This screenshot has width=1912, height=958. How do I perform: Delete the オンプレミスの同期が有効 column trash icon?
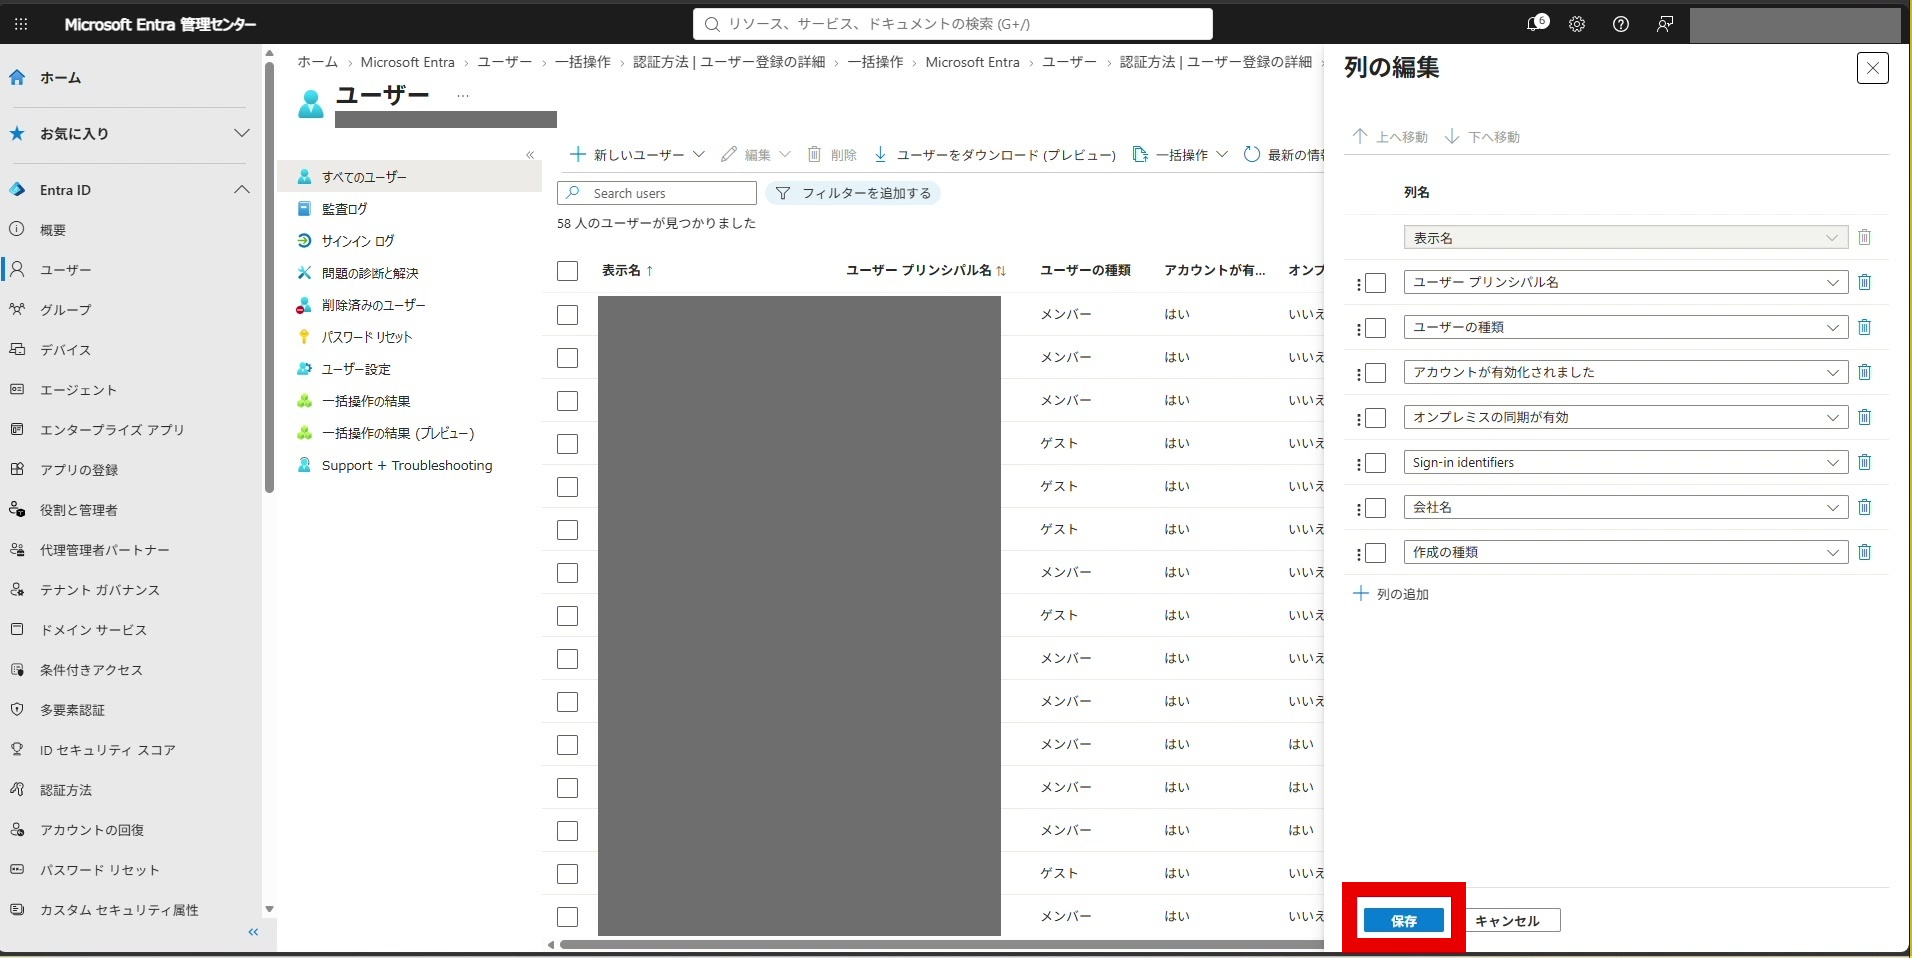(1864, 417)
